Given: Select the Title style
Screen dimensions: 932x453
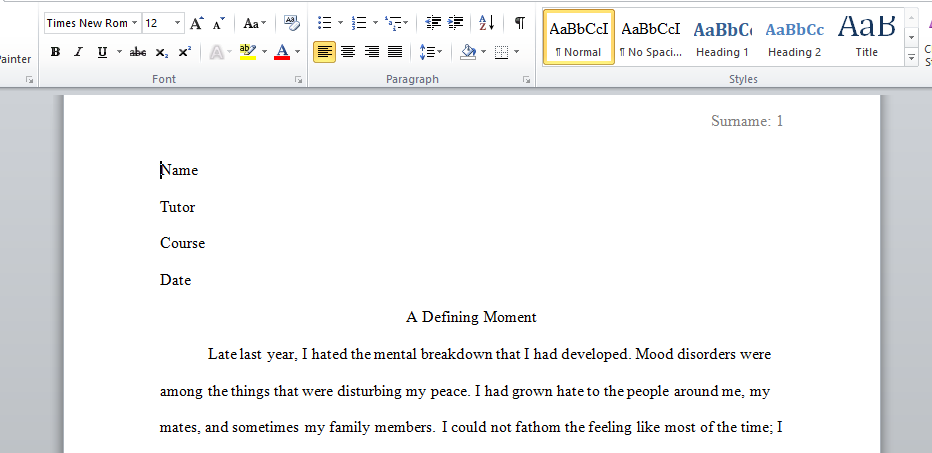Looking at the screenshot, I should (867, 37).
